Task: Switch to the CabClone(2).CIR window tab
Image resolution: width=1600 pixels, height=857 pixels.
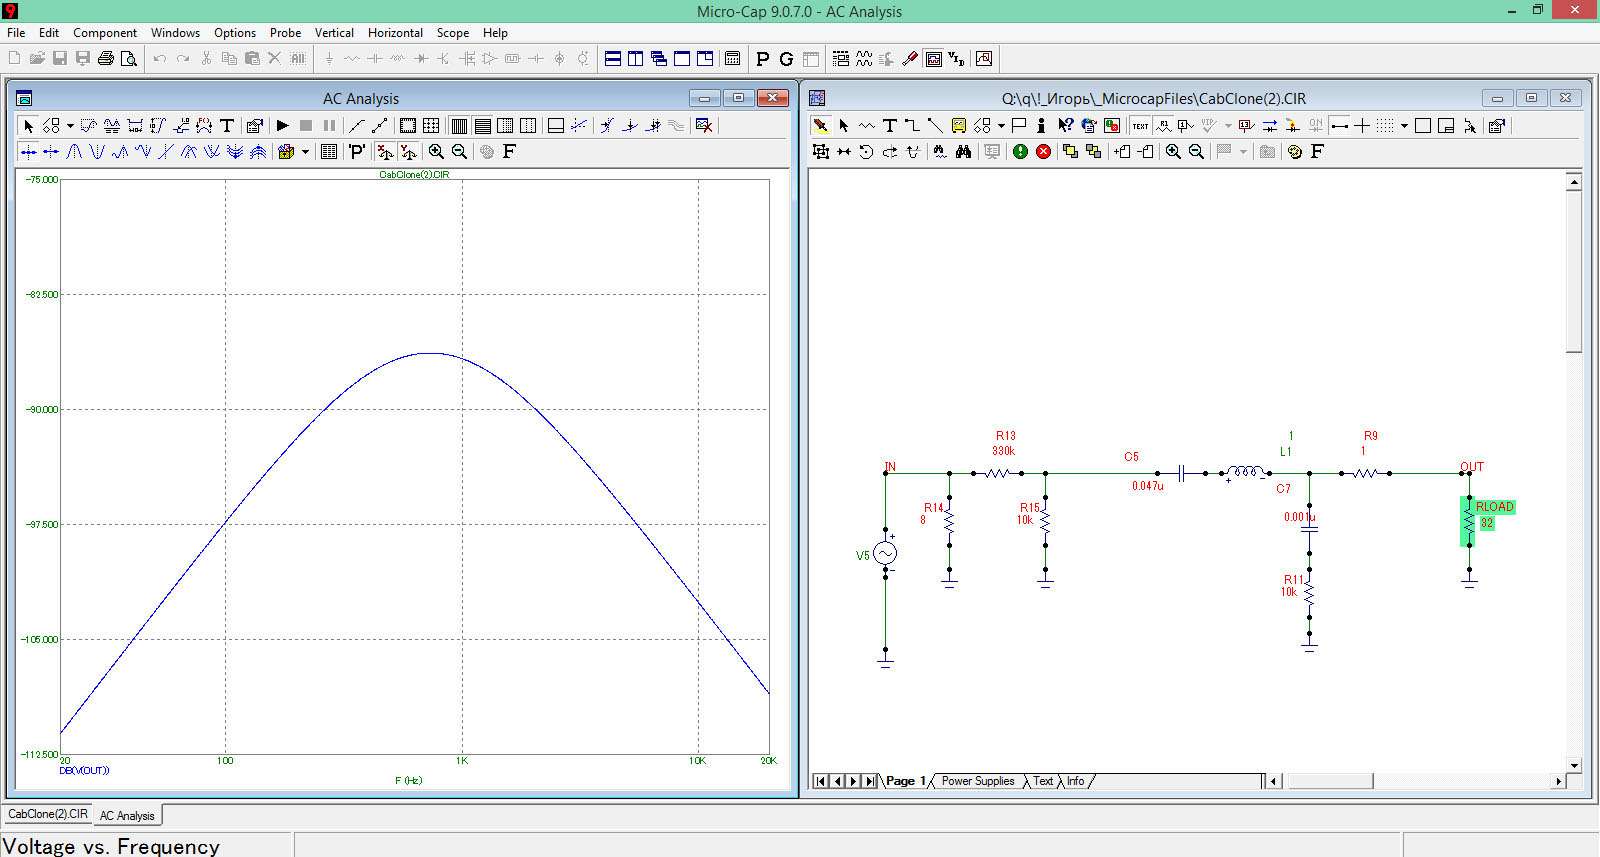Action: [x=48, y=815]
